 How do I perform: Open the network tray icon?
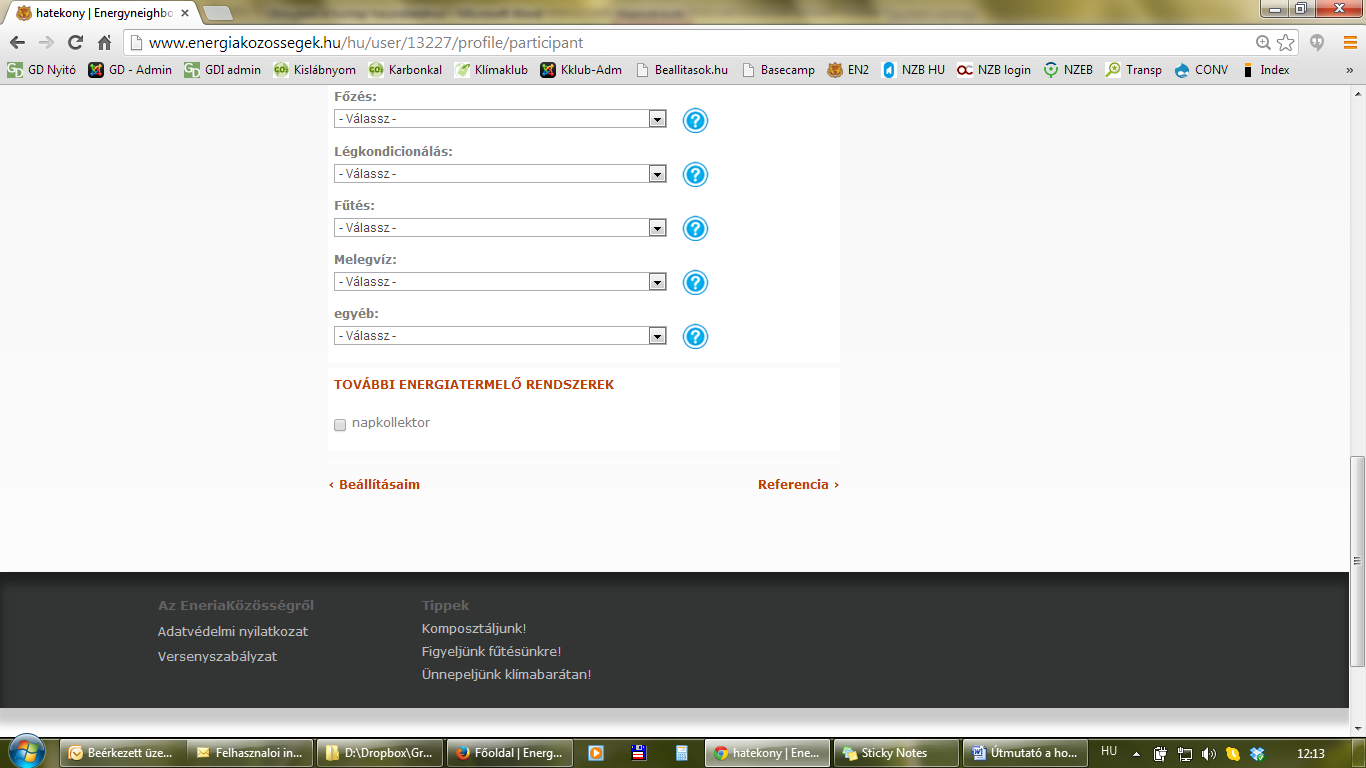[x=1185, y=753]
